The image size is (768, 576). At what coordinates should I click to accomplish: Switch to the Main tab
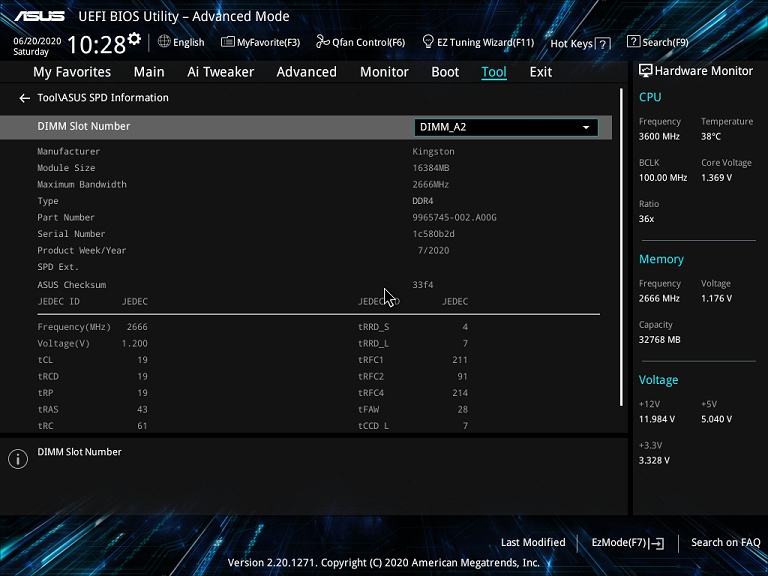pyautogui.click(x=149, y=72)
